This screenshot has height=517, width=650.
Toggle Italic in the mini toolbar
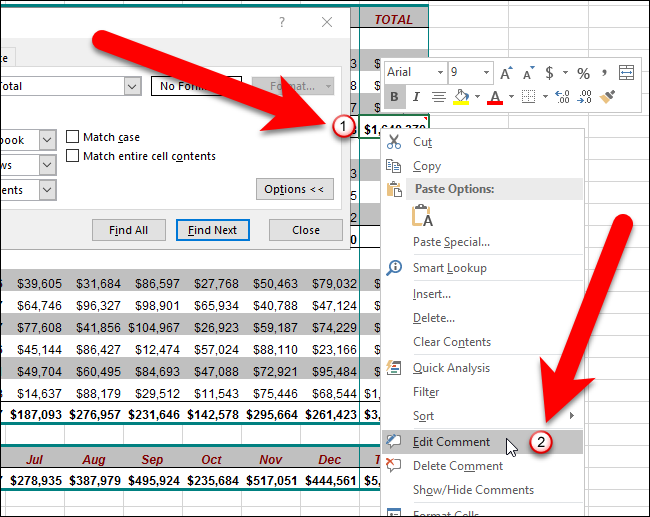click(x=416, y=97)
